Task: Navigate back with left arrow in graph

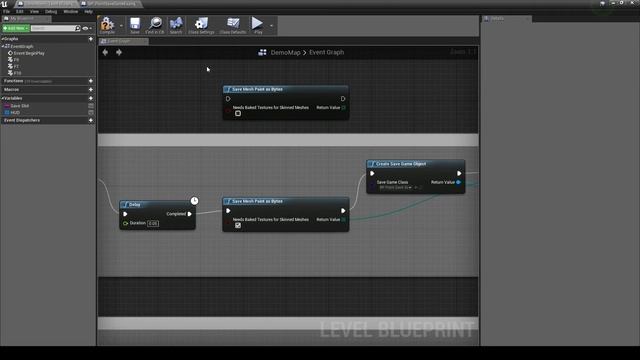Action: point(105,52)
